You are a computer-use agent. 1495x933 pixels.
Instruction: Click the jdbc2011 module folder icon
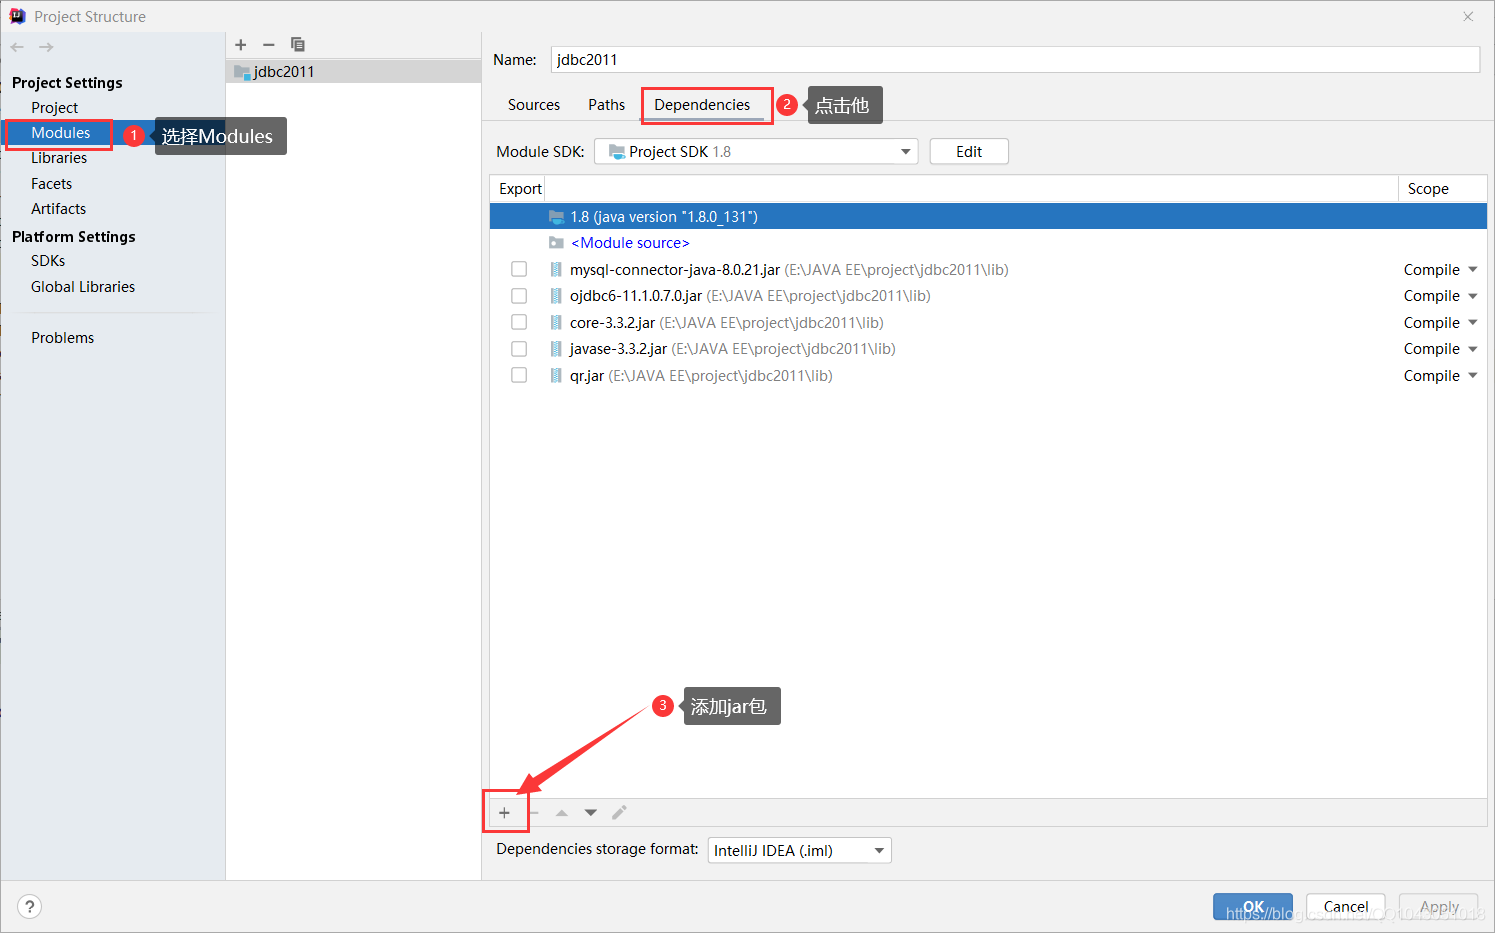[x=242, y=72]
